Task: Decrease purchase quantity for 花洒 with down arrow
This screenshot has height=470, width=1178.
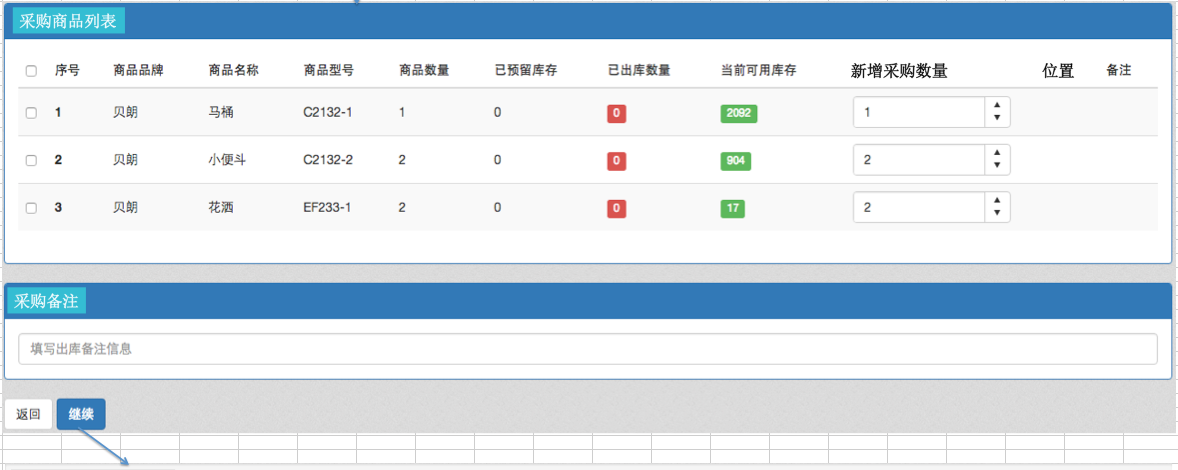Action: tap(997, 213)
